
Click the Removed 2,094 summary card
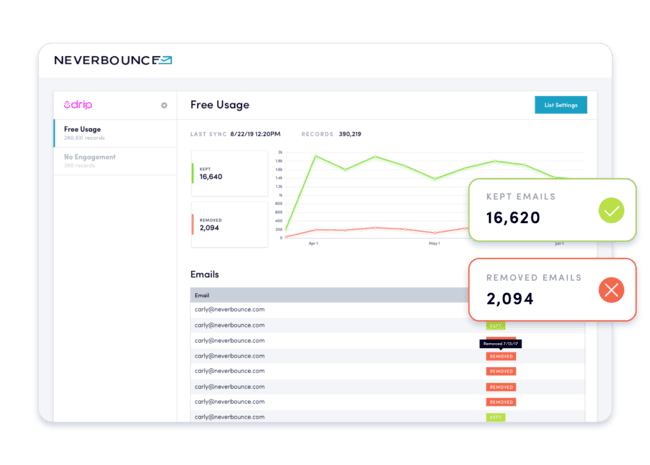click(x=229, y=224)
